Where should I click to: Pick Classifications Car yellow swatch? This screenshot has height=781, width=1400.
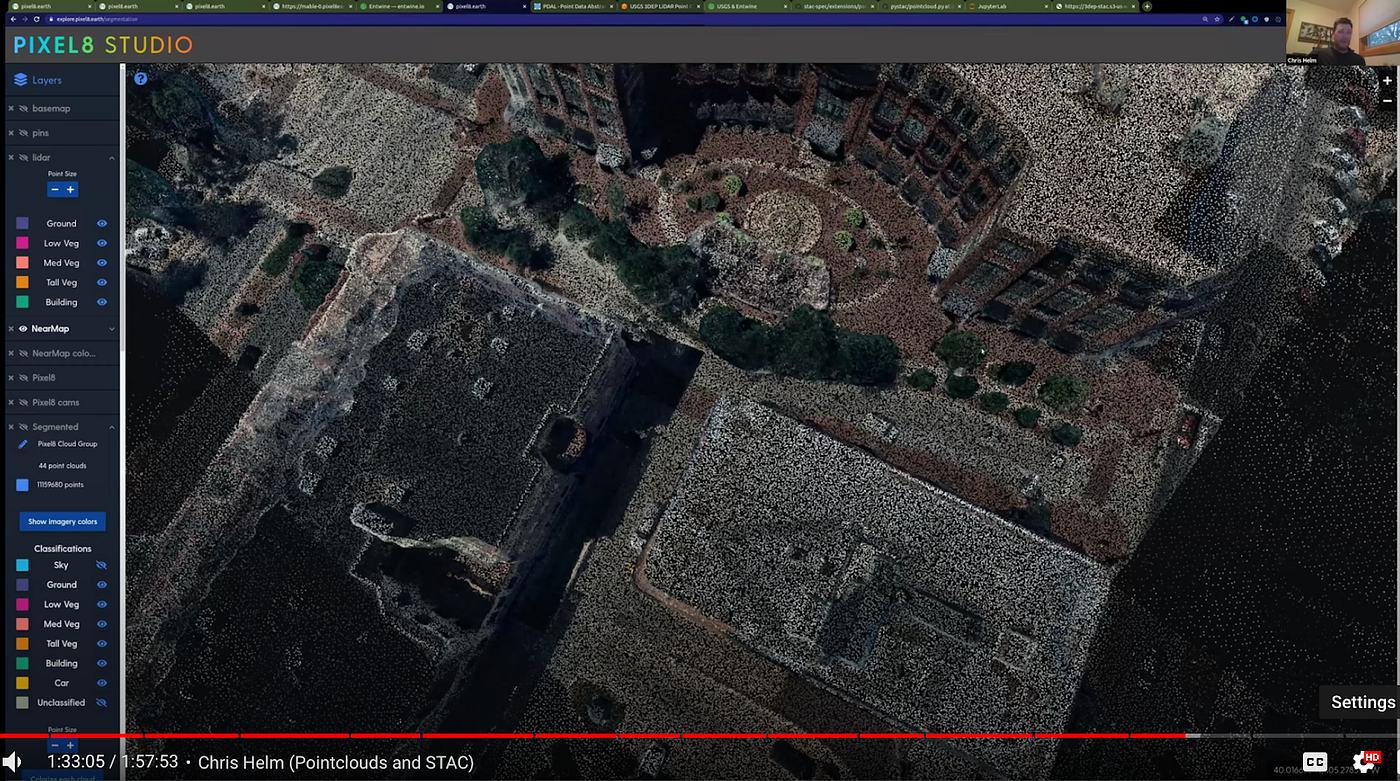tap(22, 683)
